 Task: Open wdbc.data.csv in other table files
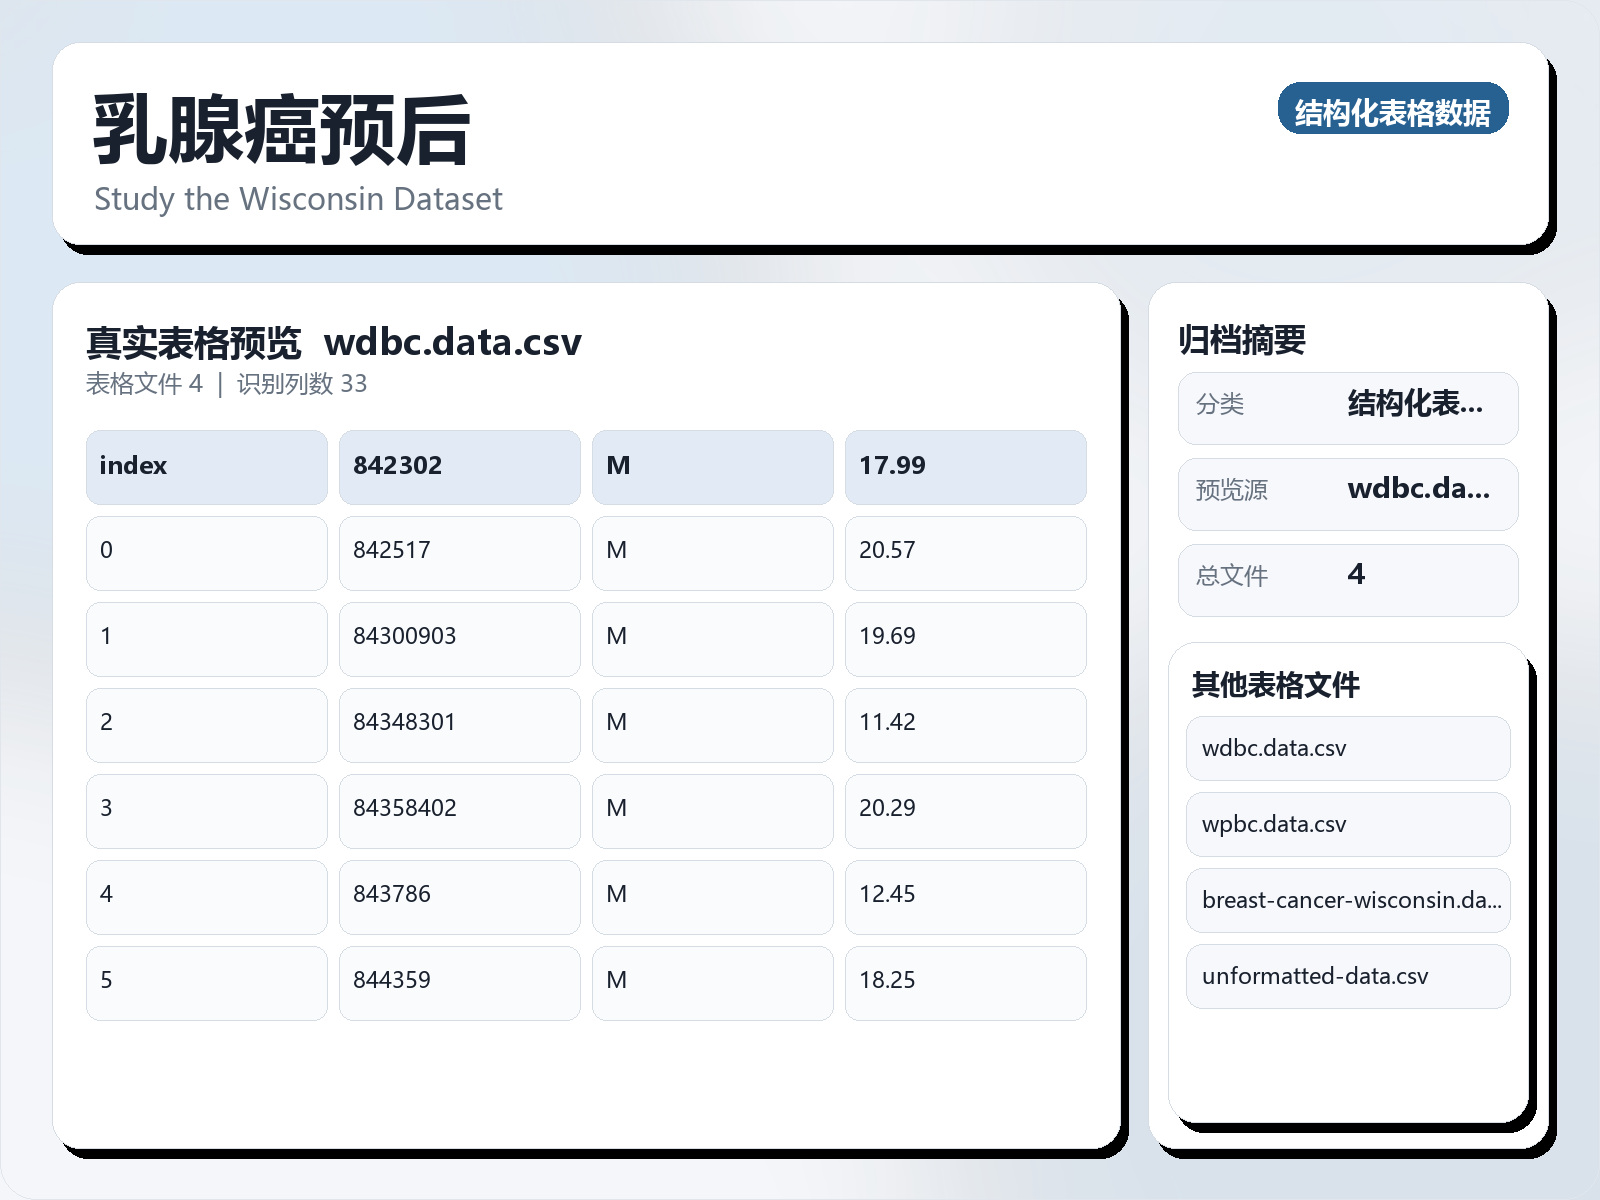click(1347, 748)
